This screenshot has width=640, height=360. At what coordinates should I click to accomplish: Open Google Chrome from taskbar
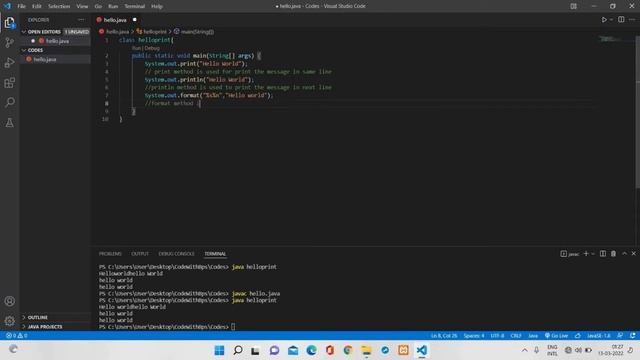(348, 350)
